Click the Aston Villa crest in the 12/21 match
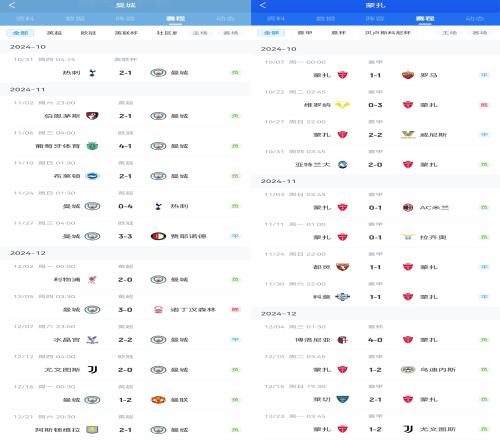The image size is (500, 440). pyautogui.click(x=92, y=430)
